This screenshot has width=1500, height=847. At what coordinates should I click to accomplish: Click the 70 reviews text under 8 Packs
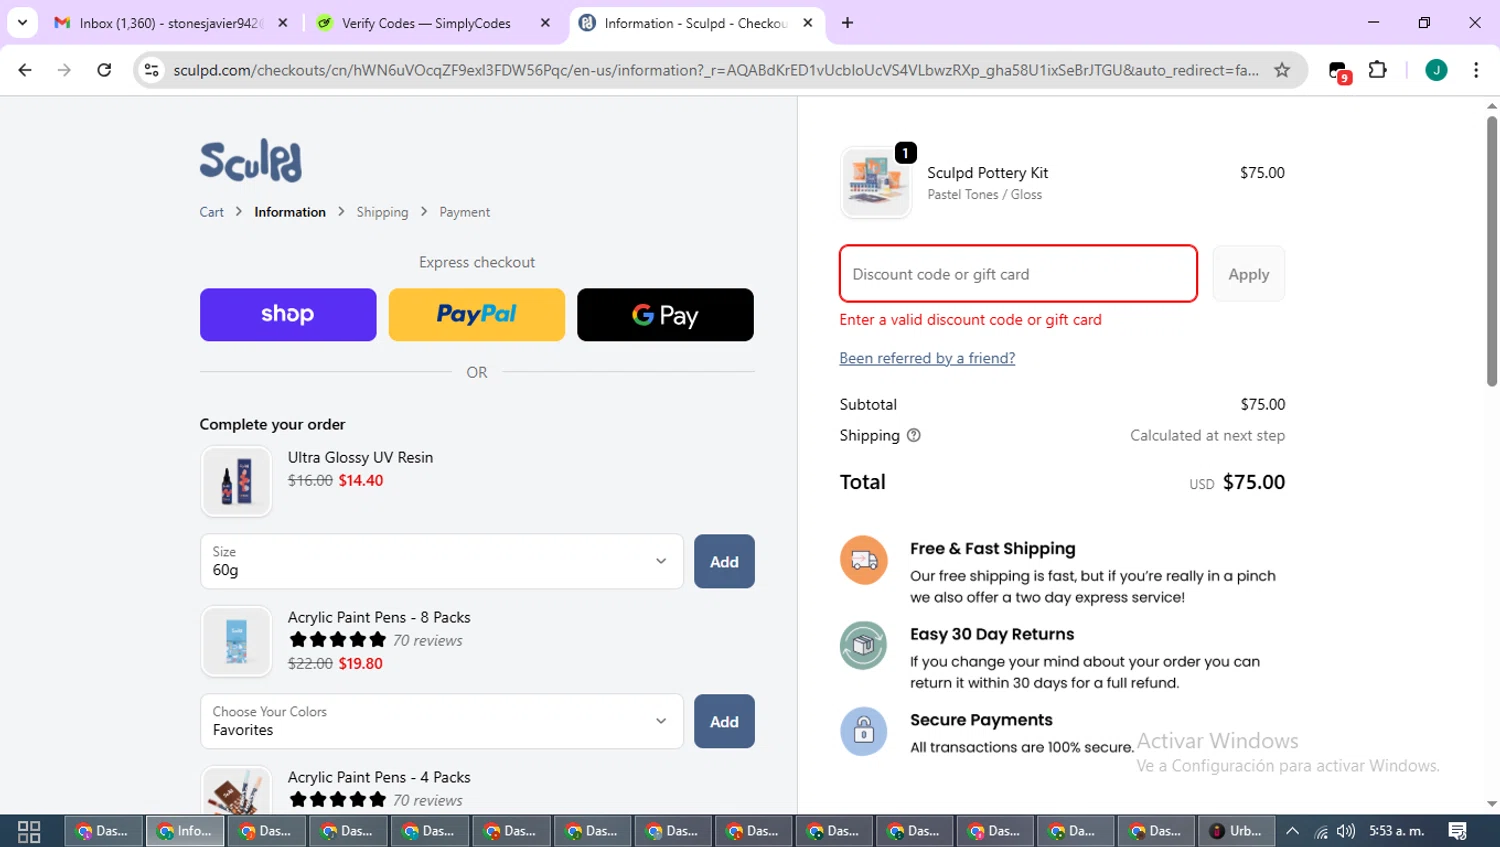pyautogui.click(x=428, y=640)
